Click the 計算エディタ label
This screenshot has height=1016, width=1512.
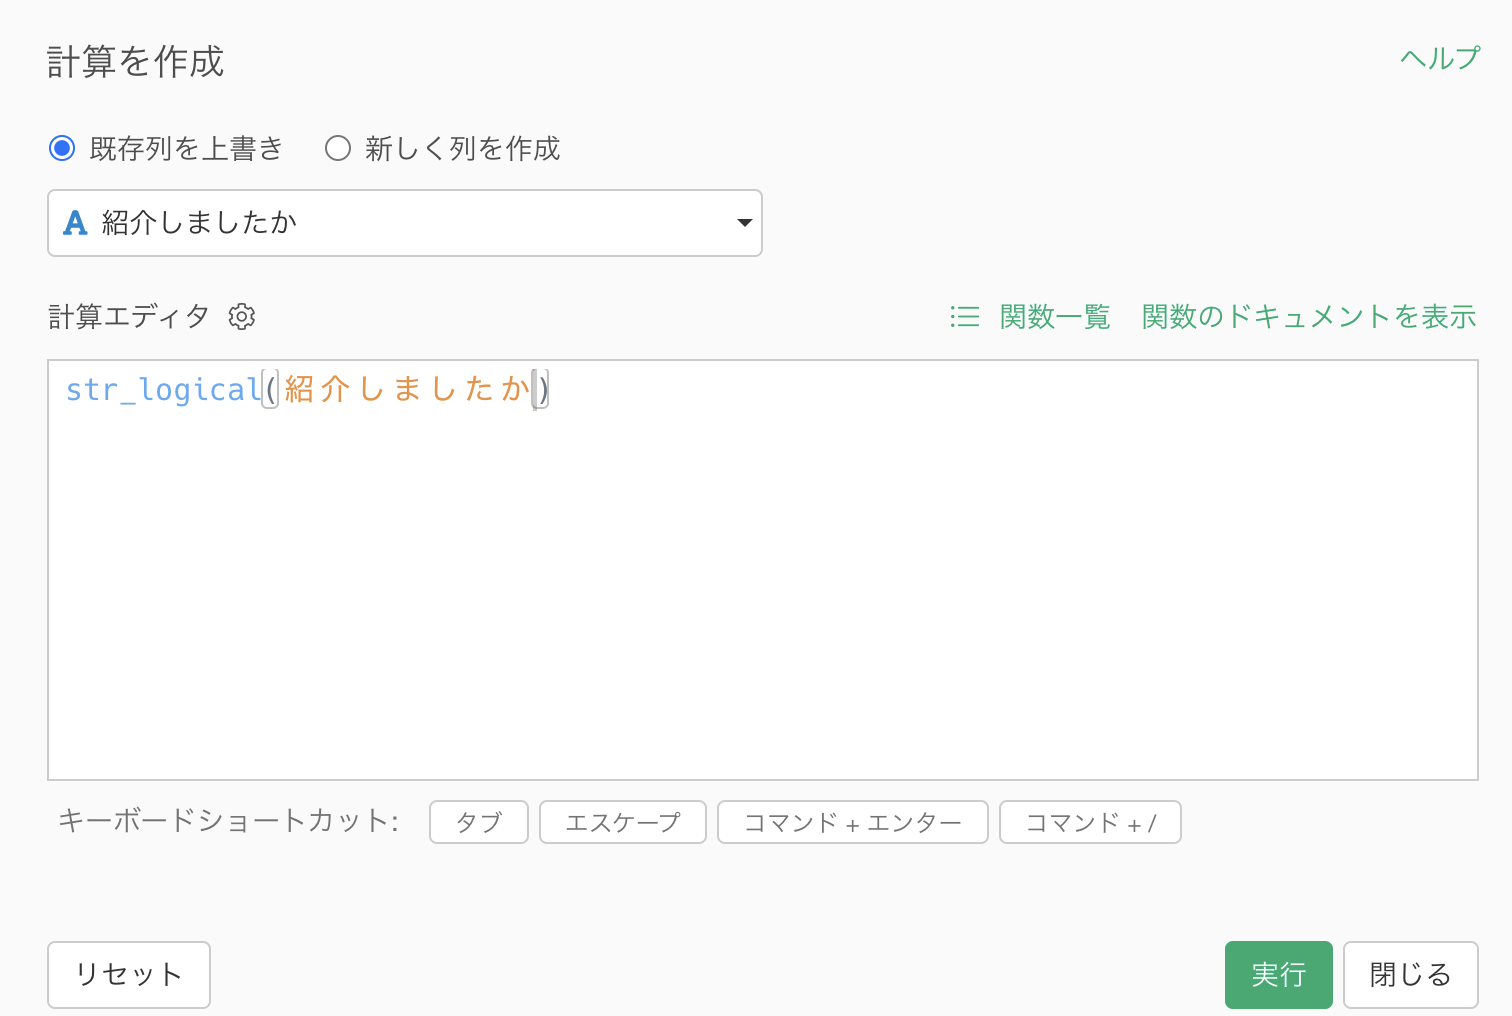click(129, 317)
